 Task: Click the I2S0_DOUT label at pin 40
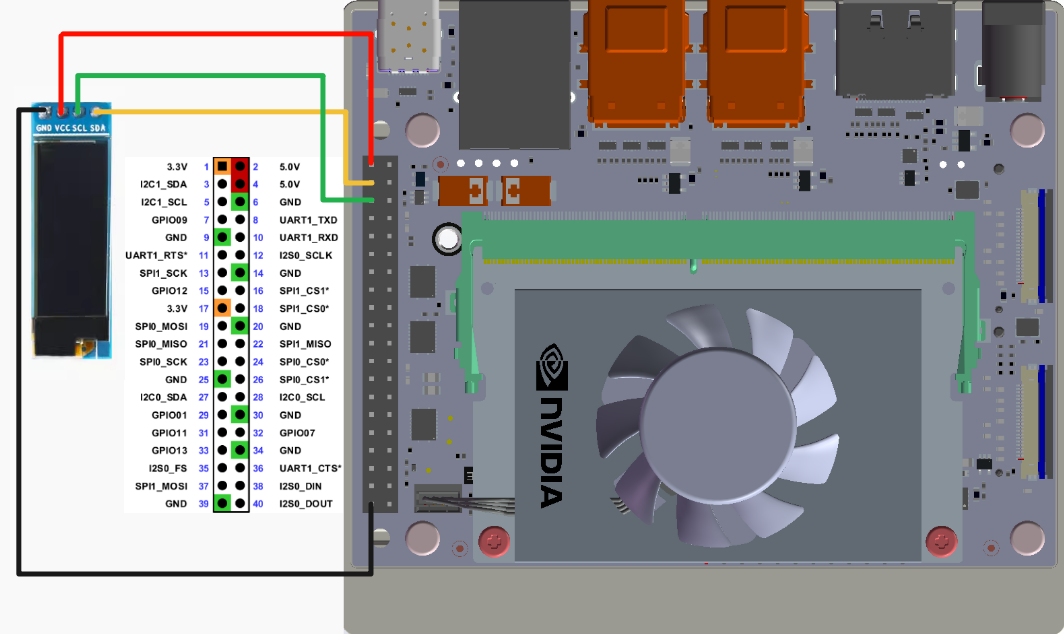click(306, 504)
